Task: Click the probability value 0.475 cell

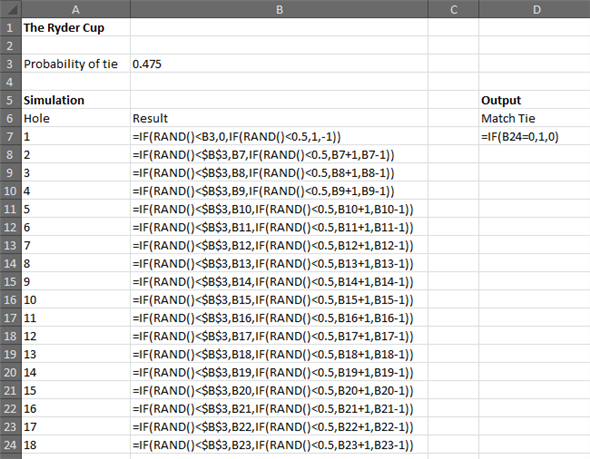Action: (279, 64)
